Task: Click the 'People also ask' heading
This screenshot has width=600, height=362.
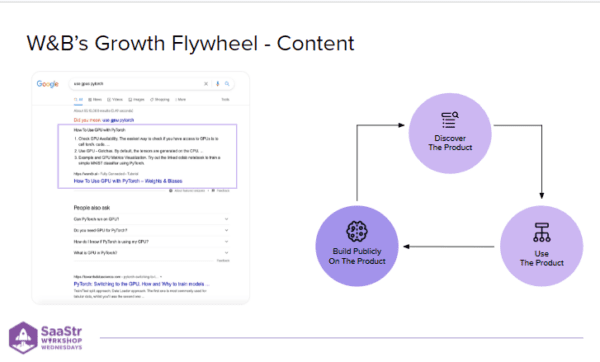Action: click(x=92, y=208)
